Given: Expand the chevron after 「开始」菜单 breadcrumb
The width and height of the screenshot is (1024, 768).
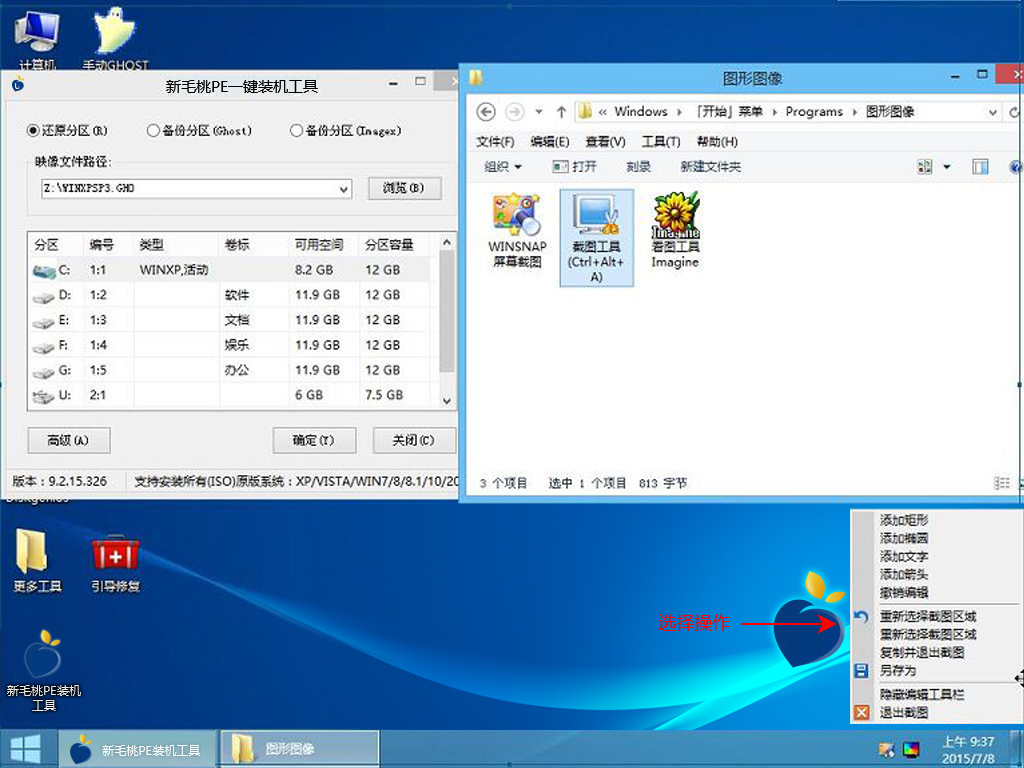Looking at the screenshot, I should (x=775, y=112).
